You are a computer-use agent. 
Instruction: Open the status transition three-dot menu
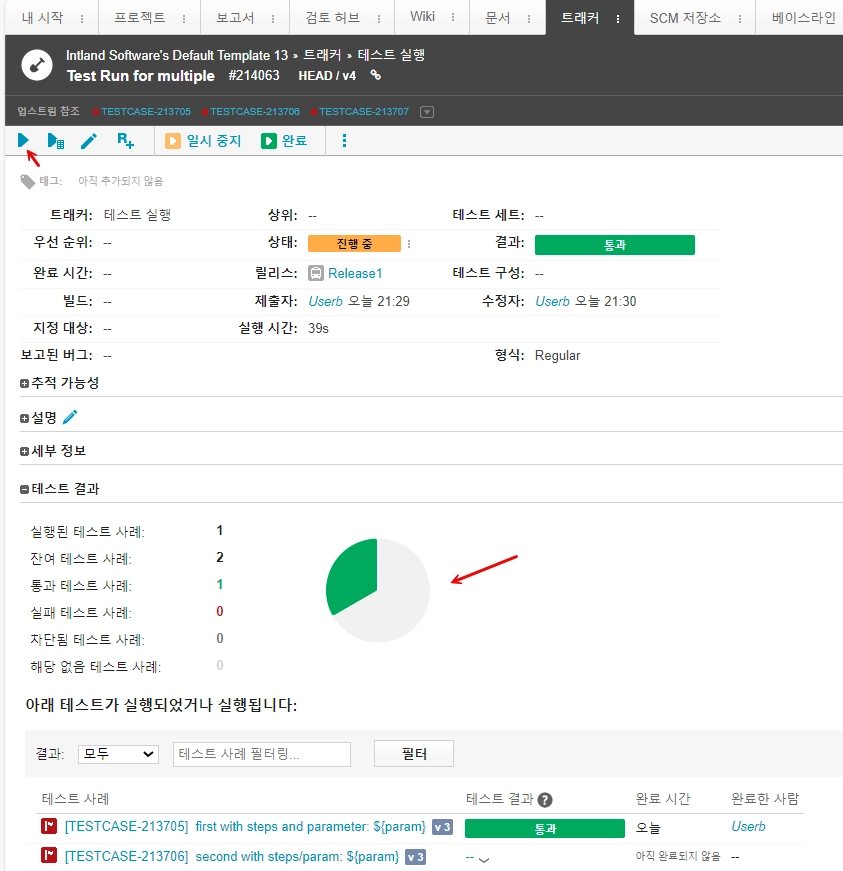point(409,244)
